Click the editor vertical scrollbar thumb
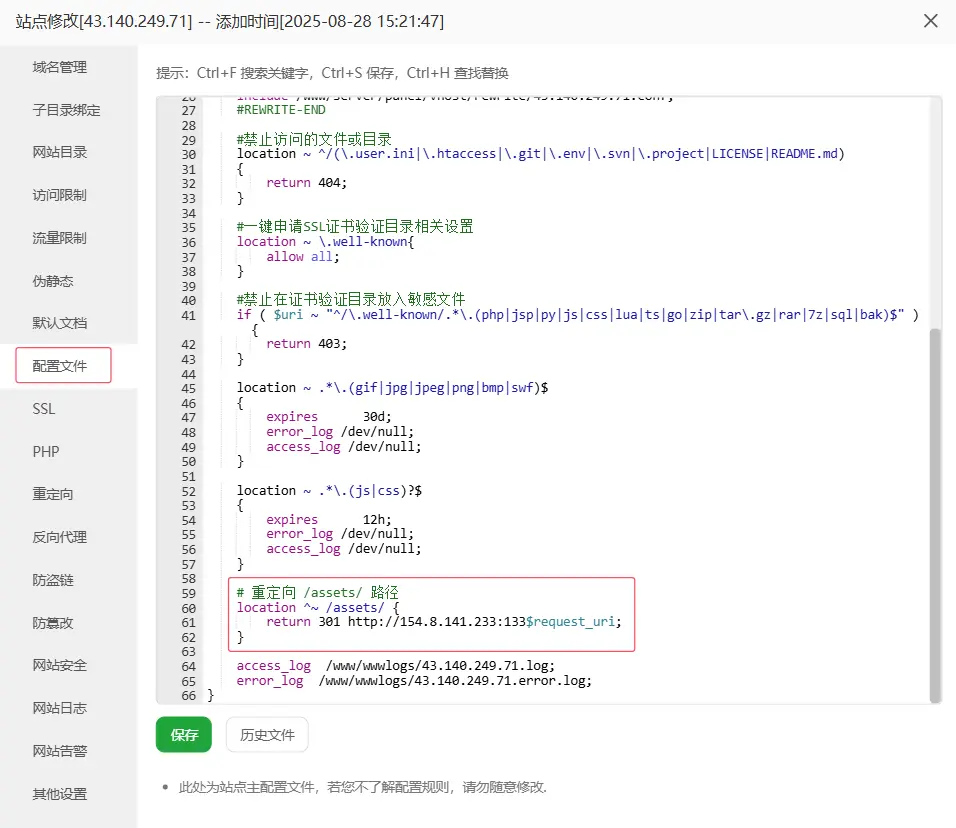The width and height of the screenshot is (956, 828). coord(935,515)
